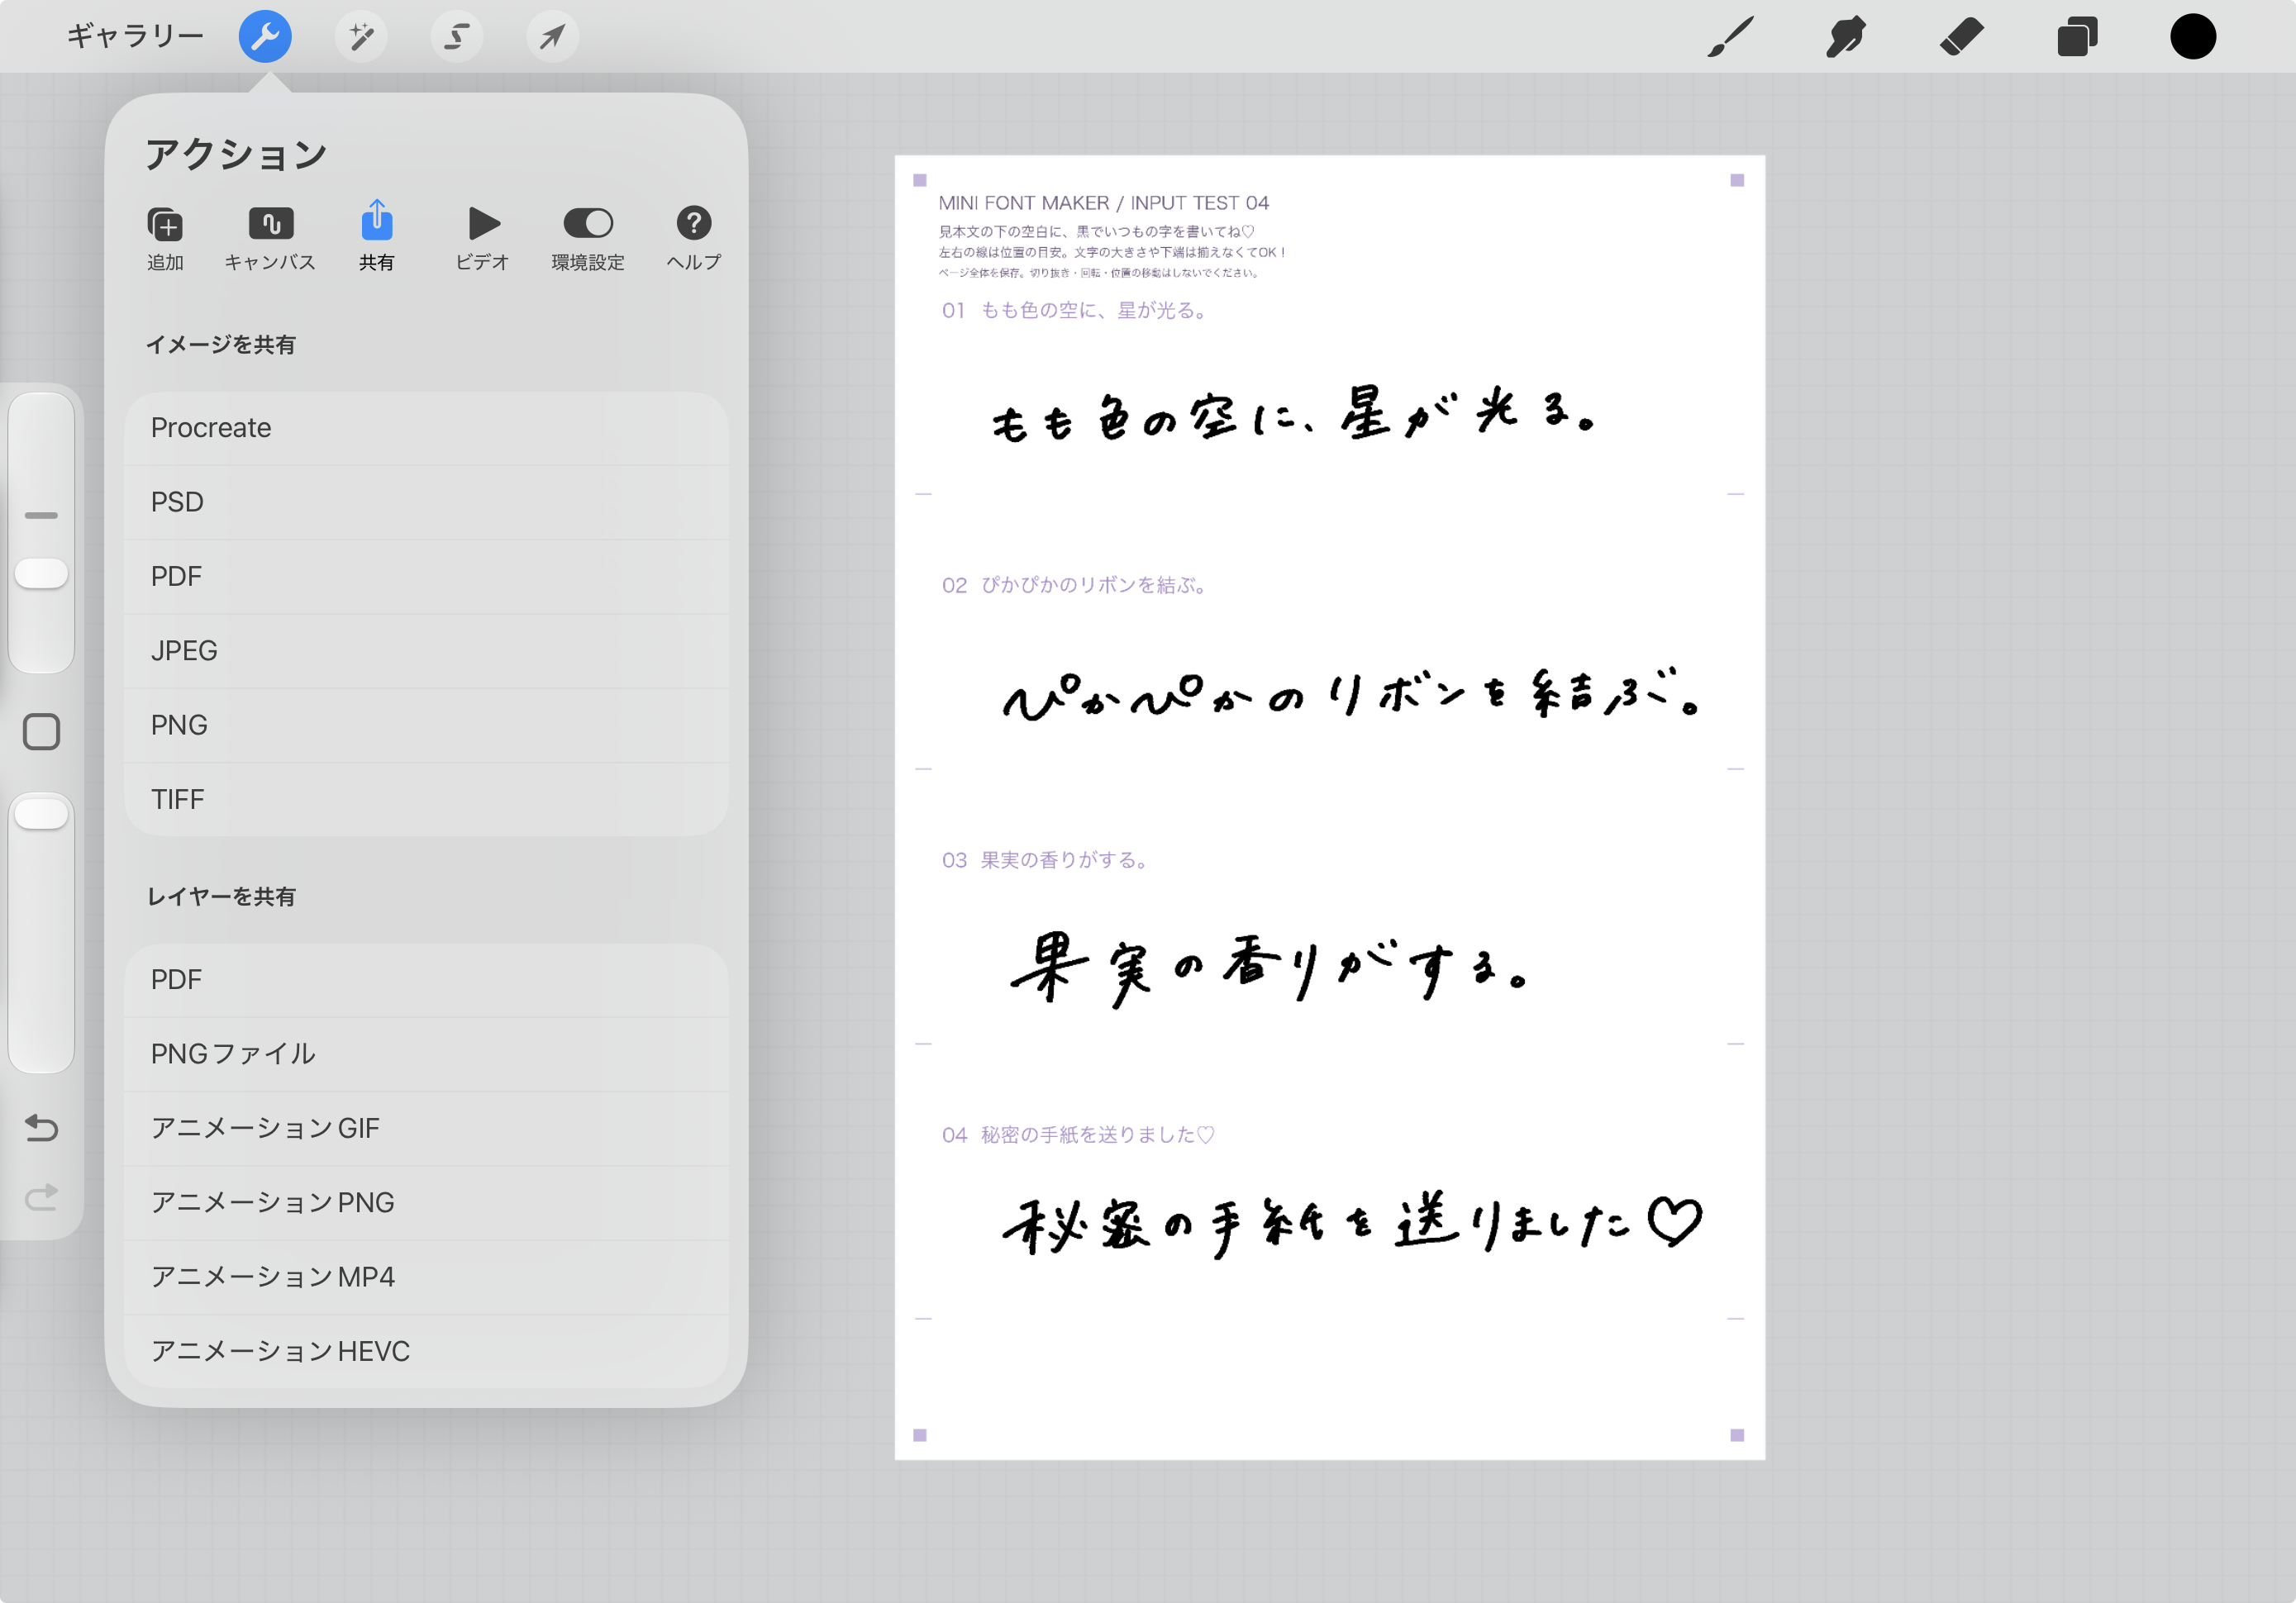Open the Layers panel
The height and width of the screenshot is (1603, 2296).
coord(2077,37)
